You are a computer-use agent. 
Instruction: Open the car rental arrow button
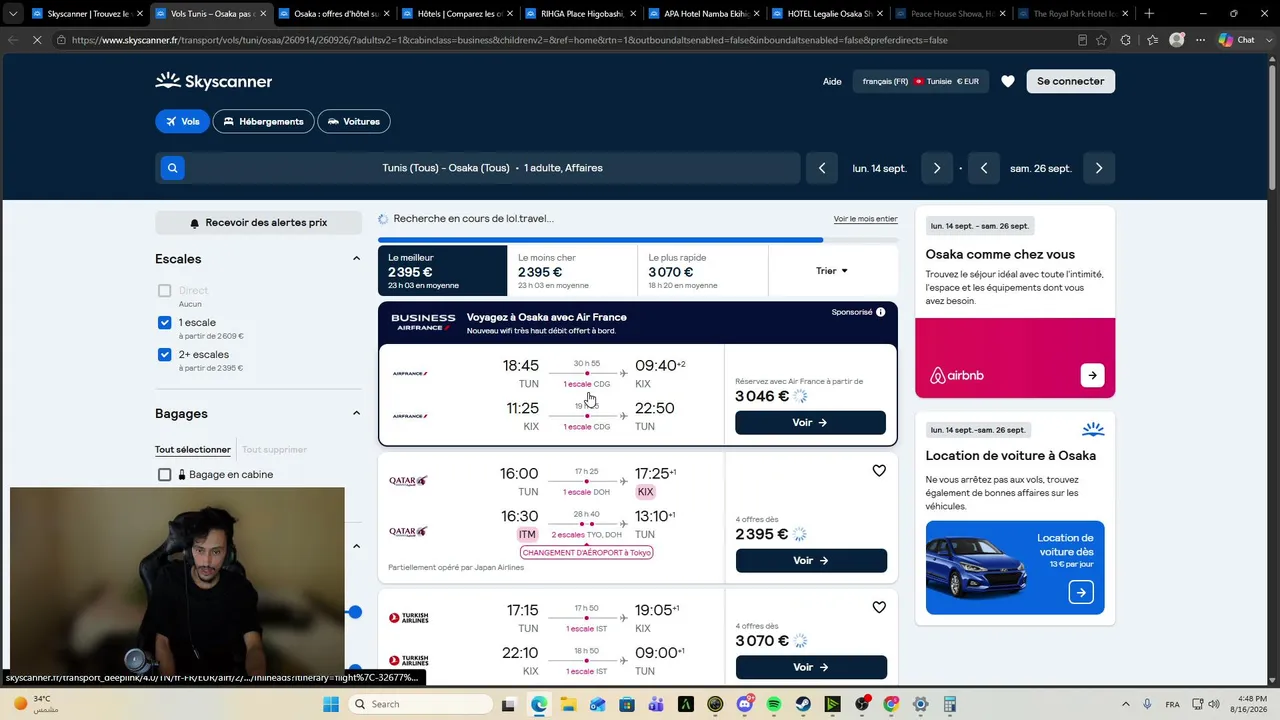[x=1081, y=593]
